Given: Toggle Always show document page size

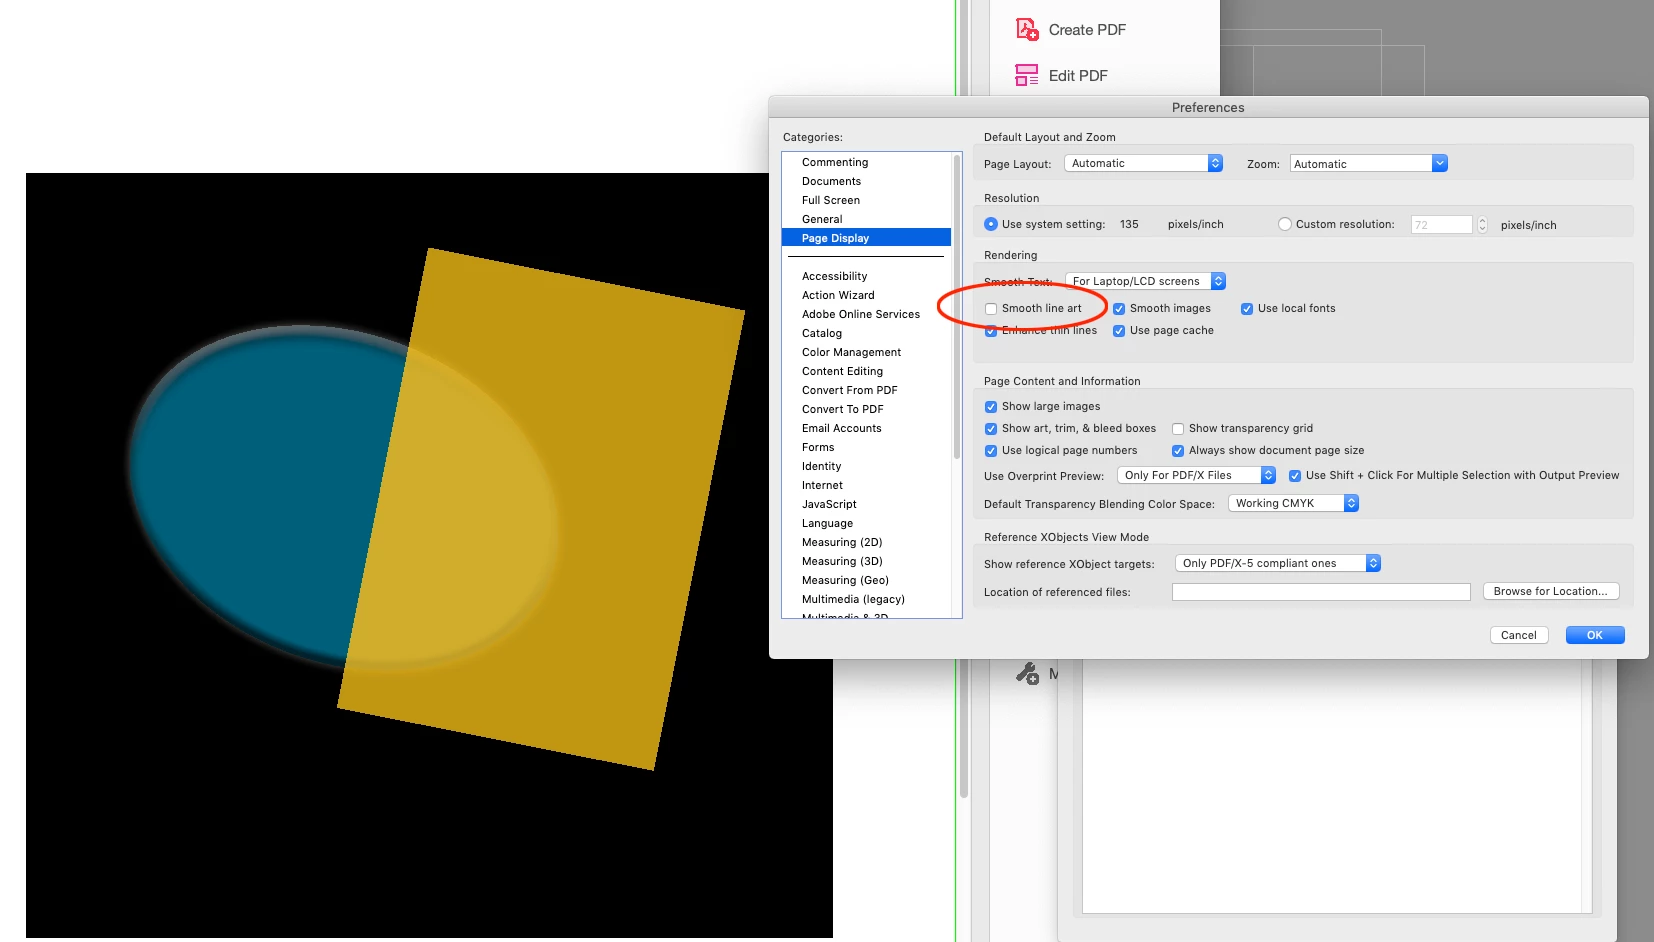Looking at the screenshot, I should 1178,451.
